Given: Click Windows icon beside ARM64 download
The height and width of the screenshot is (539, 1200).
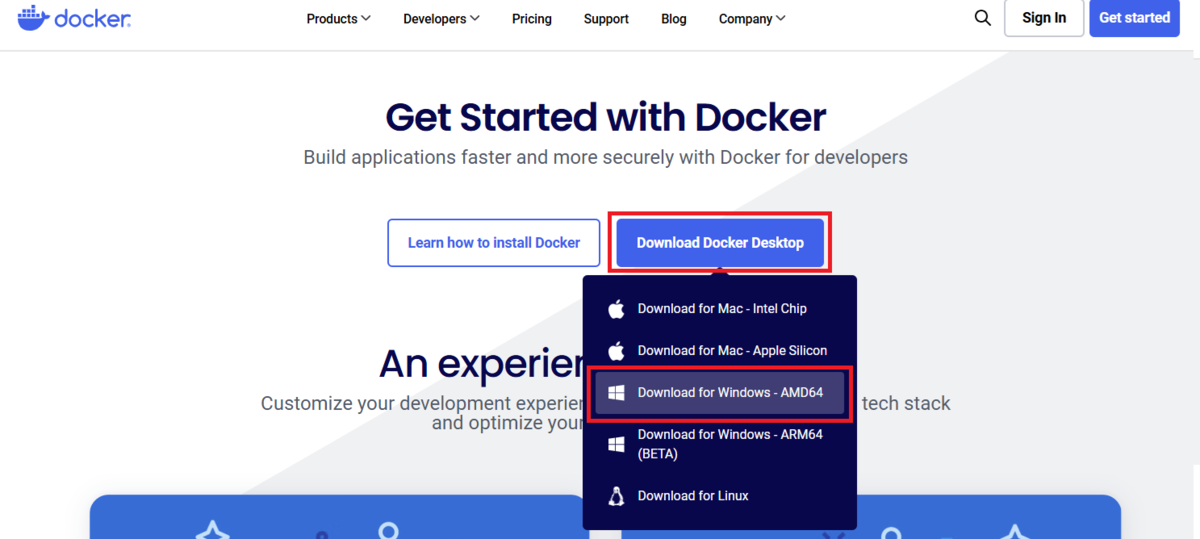Looking at the screenshot, I should (617, 444).
